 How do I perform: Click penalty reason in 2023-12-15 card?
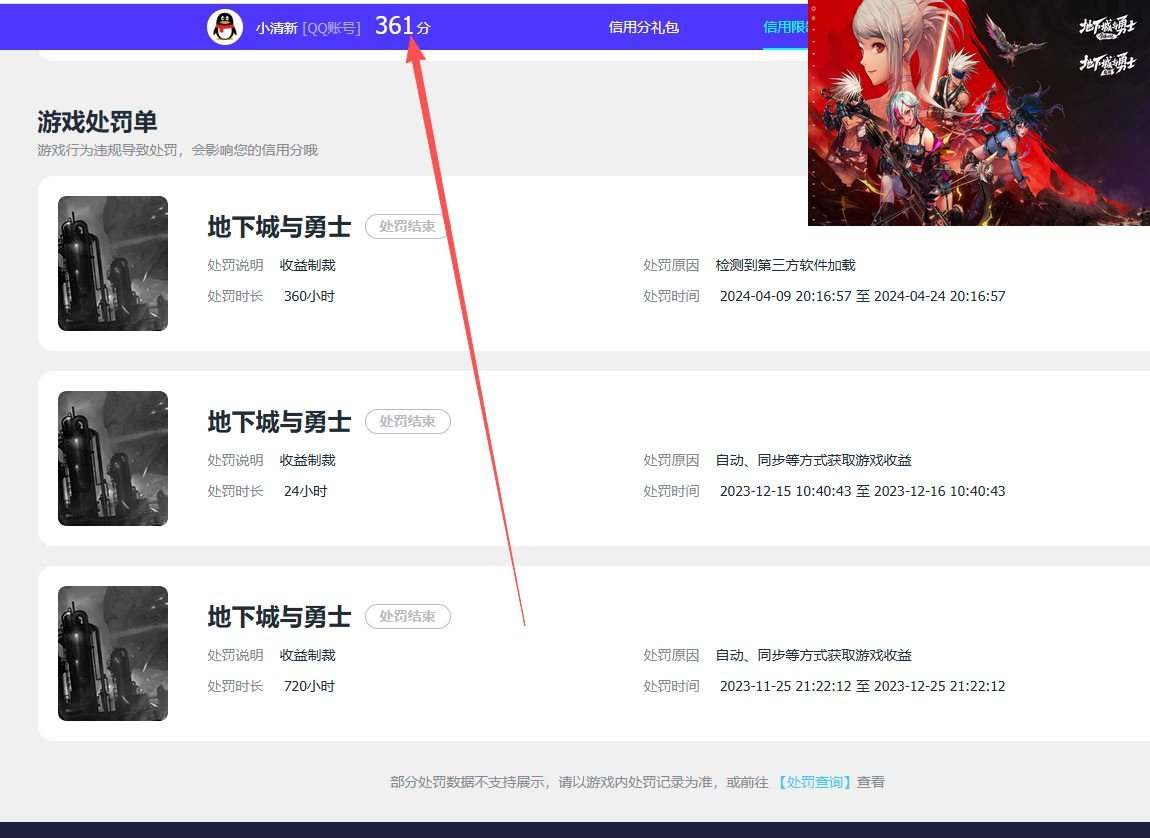813,460
